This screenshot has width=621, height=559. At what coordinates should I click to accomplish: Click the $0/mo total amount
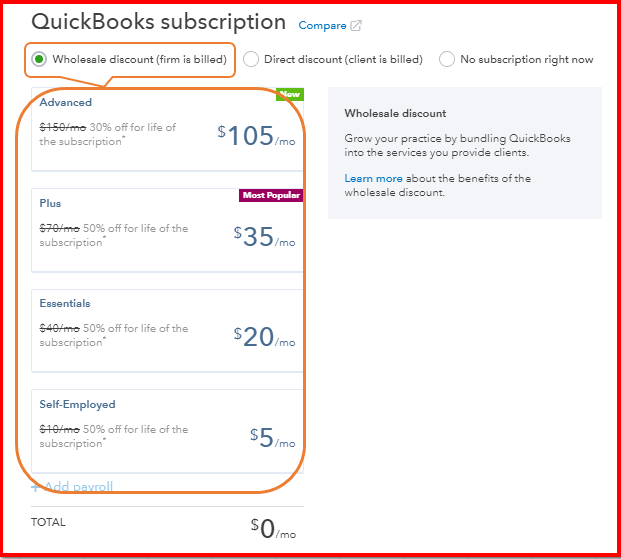click(272, 529)
